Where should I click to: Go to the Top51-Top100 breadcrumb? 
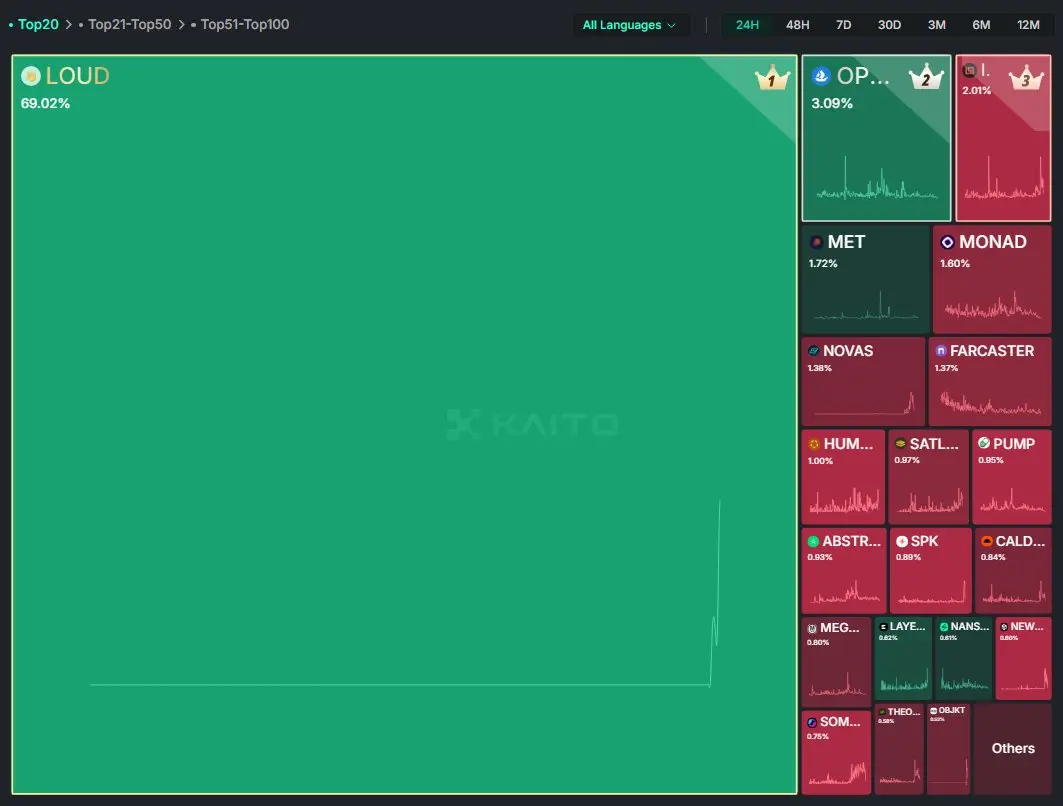click(x=245, y=24)
